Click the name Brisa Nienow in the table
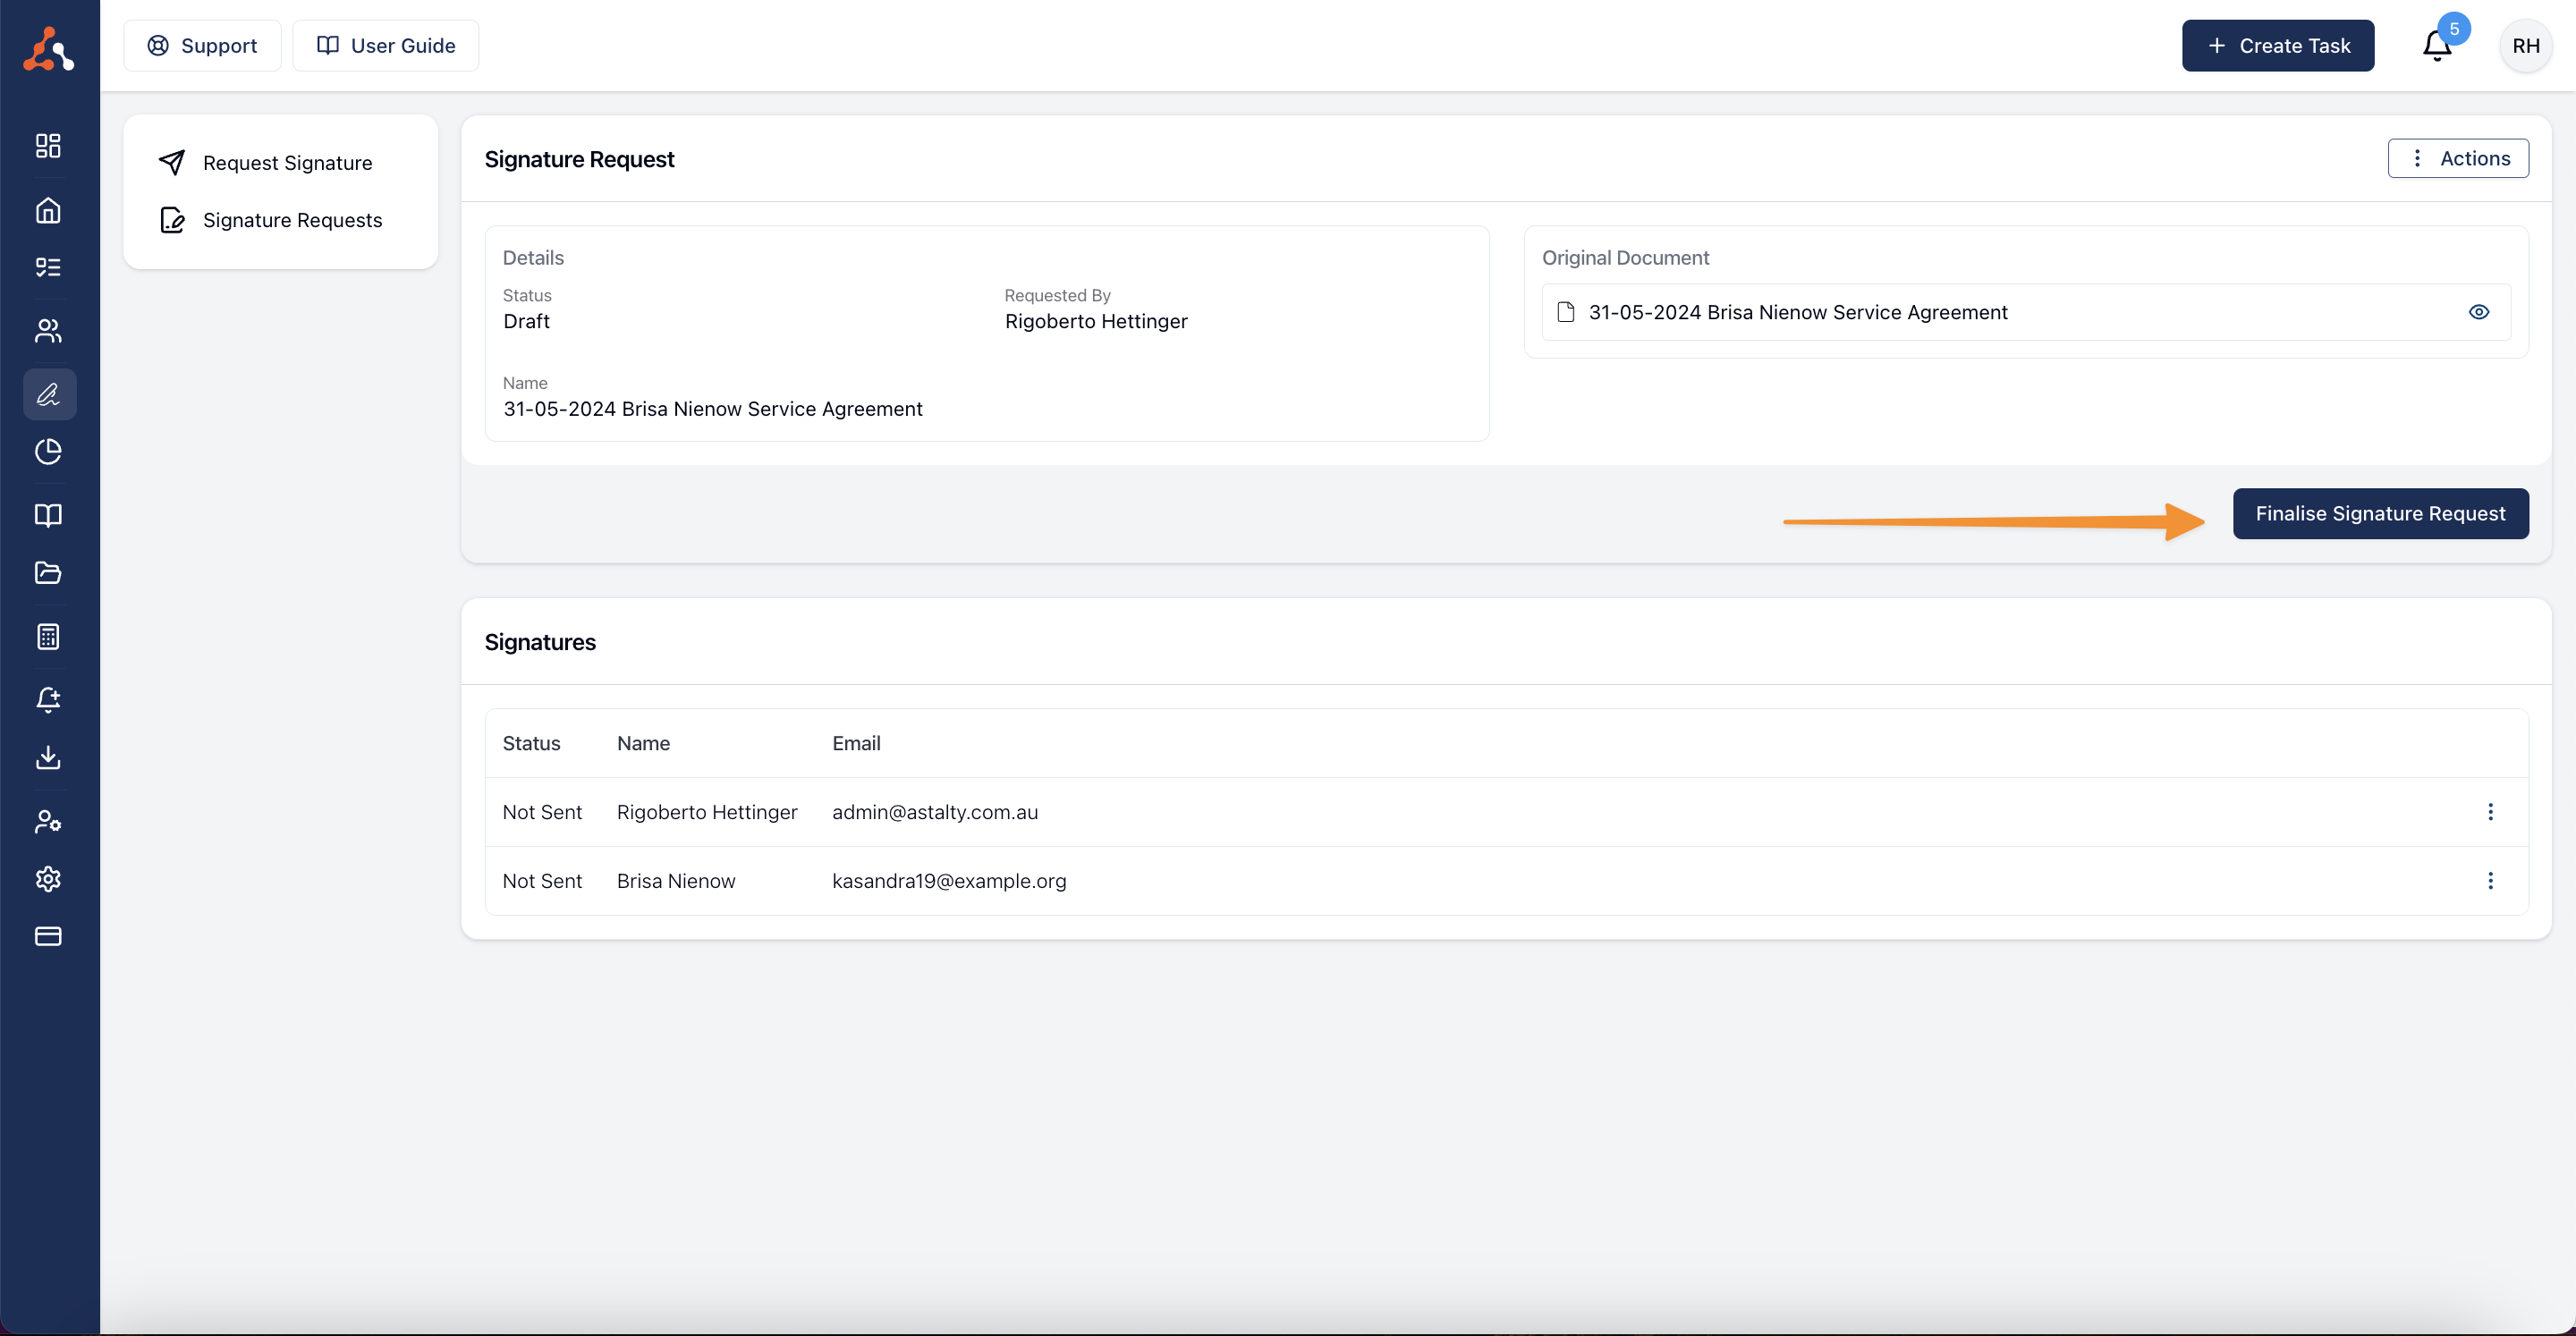Viewport: 2576px width, 1336px height. click(x=676, y=881)
